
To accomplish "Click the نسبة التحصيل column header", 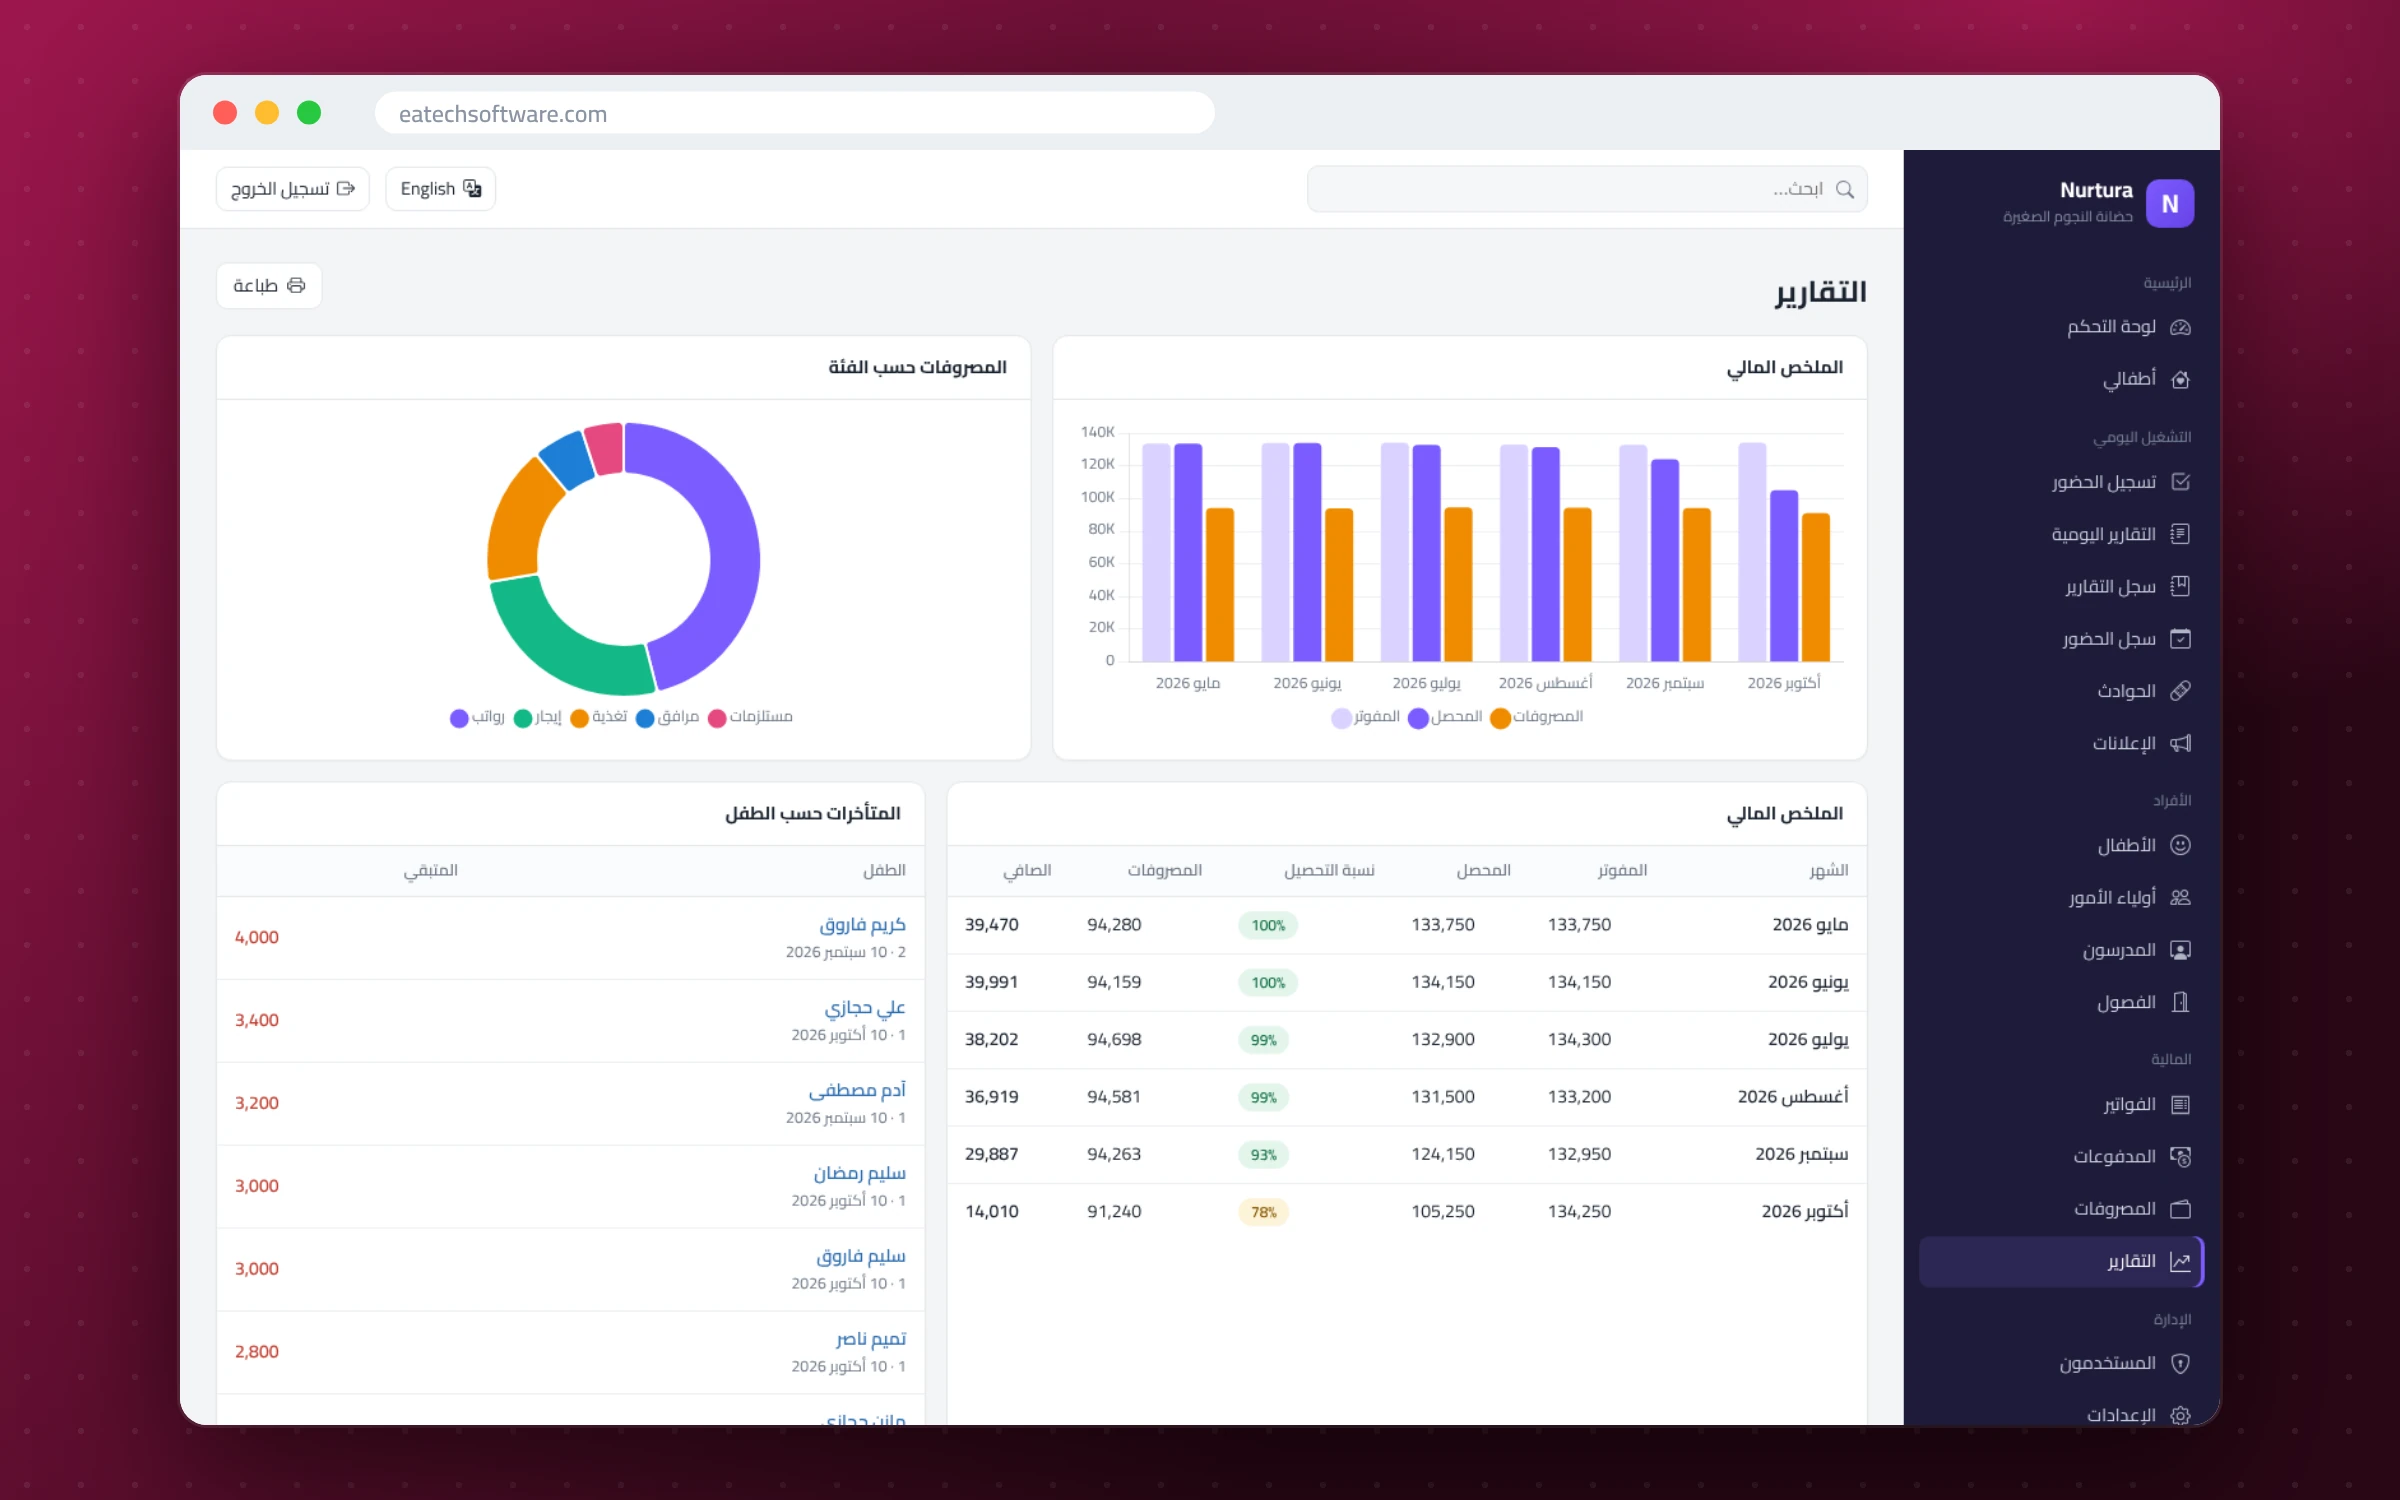I will point(1329,871).
